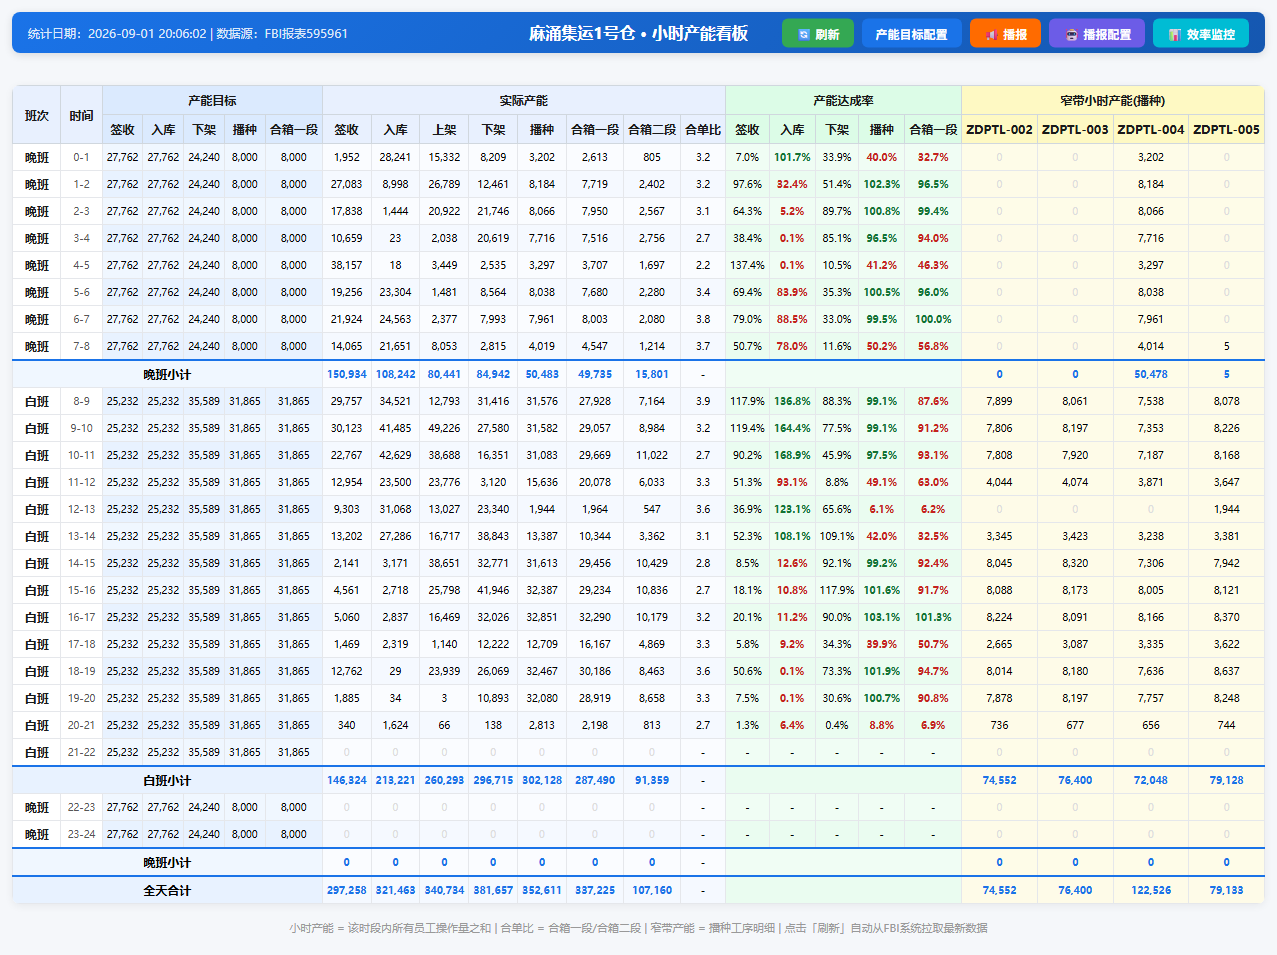Screen dimensions: 1277x955
Task: Click the 播报配置 button label
Action: [x=1107, y=34]
